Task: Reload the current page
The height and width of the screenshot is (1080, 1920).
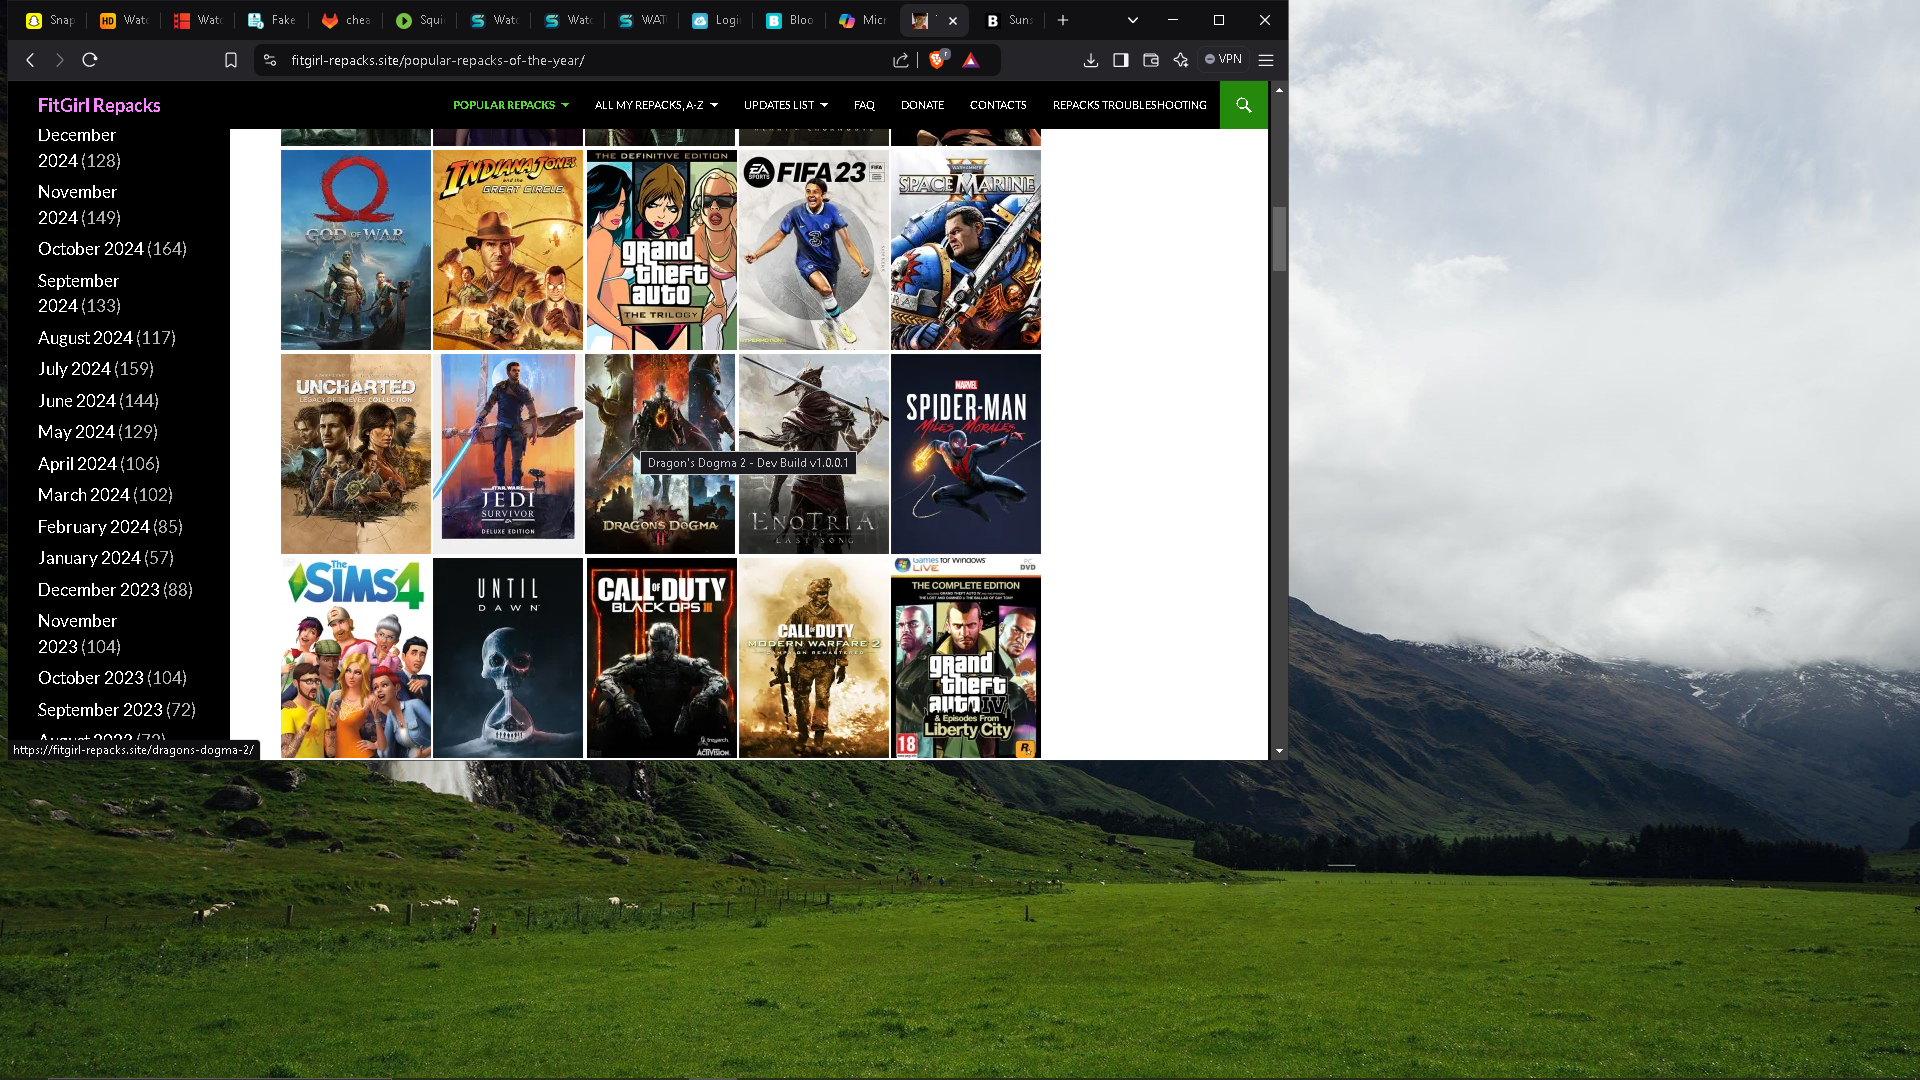Action: coord(90,60)
